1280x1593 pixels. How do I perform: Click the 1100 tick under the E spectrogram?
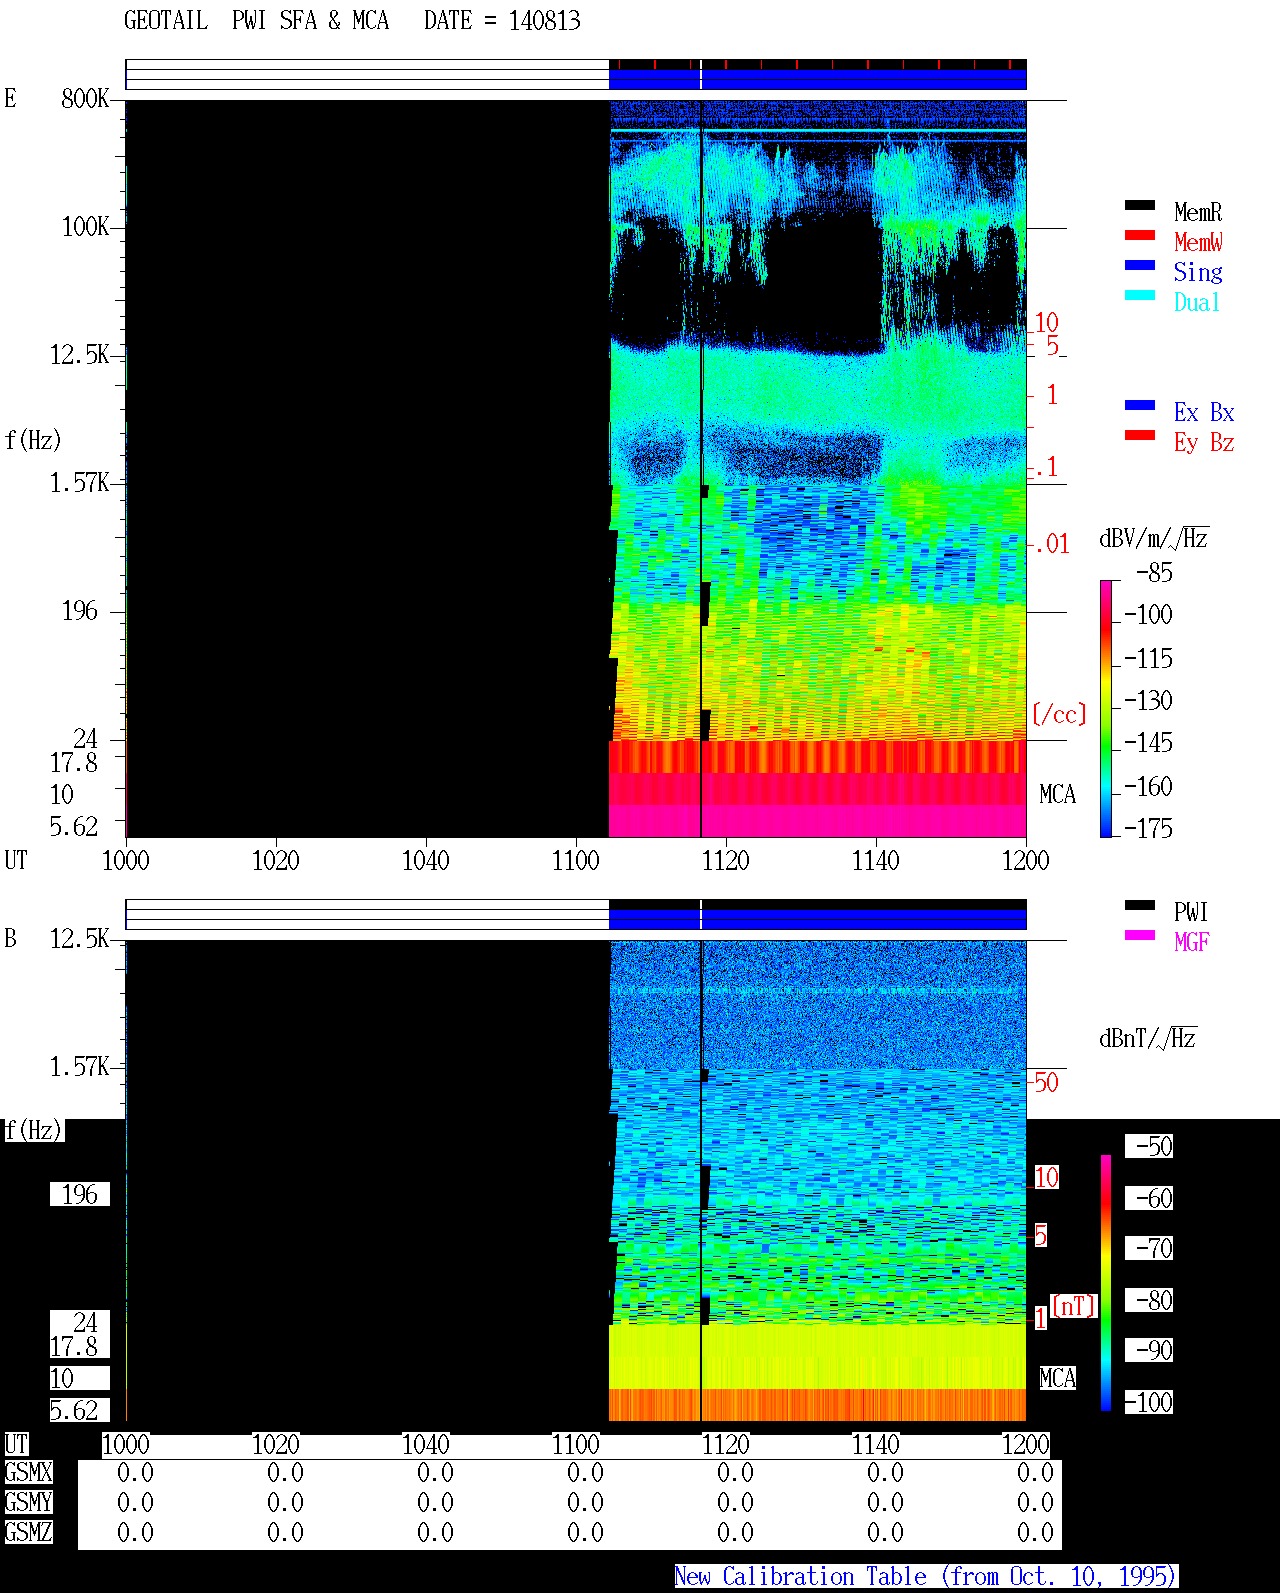576,860
